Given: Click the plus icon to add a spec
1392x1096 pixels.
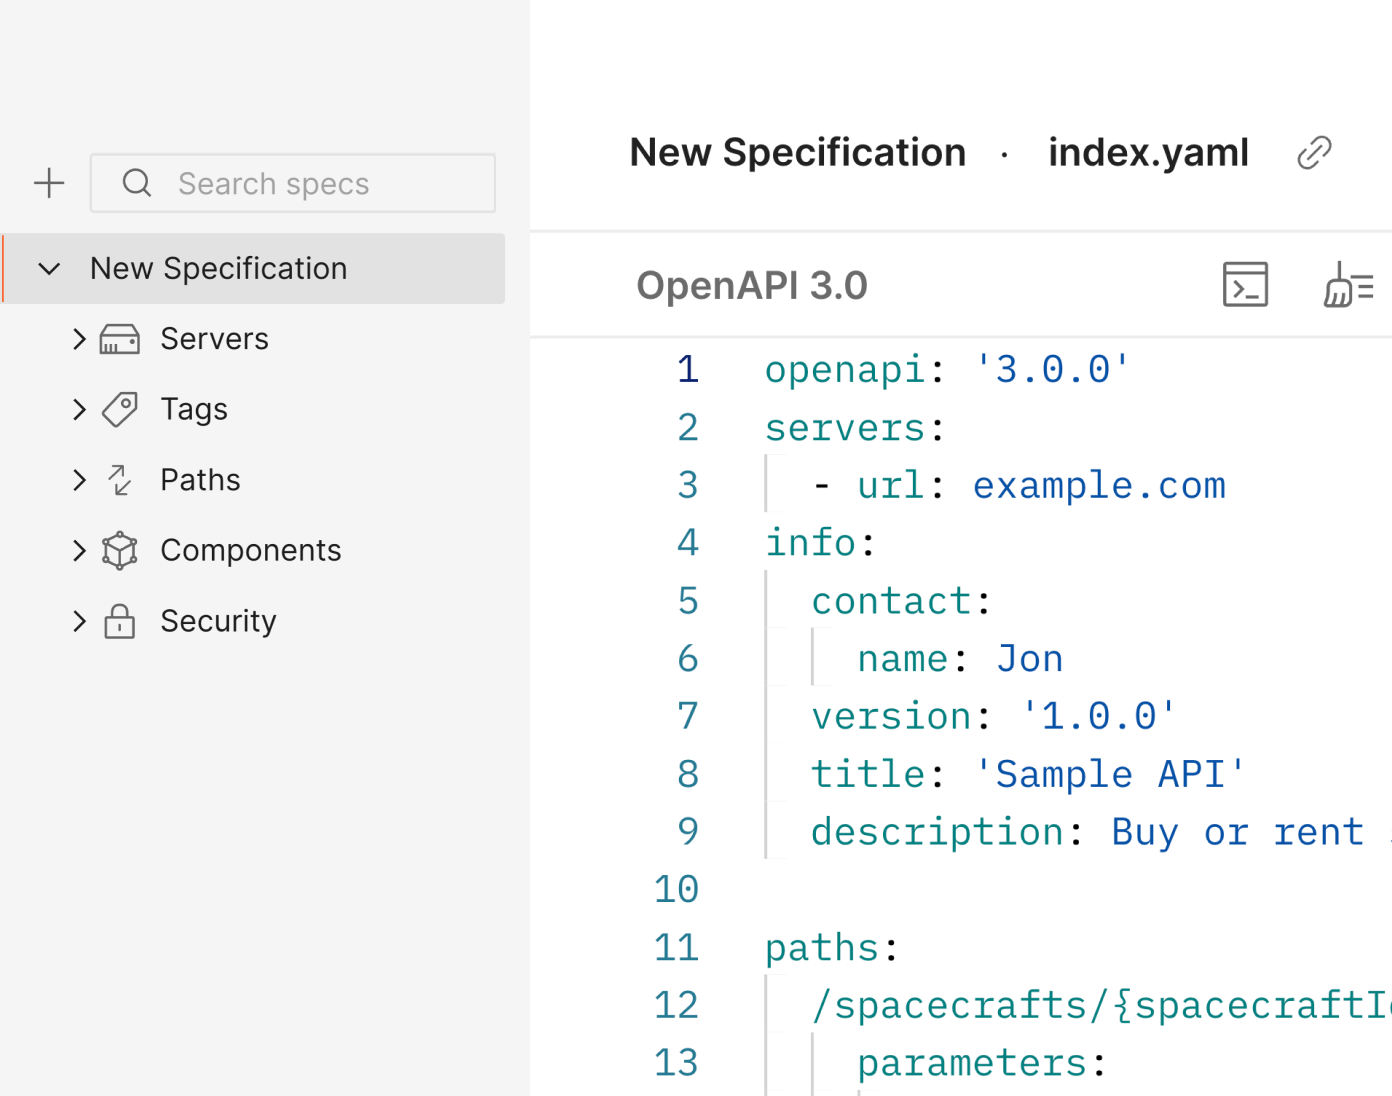Looking at the screenshot, I should pyautogui.click(x=49, y=183).
